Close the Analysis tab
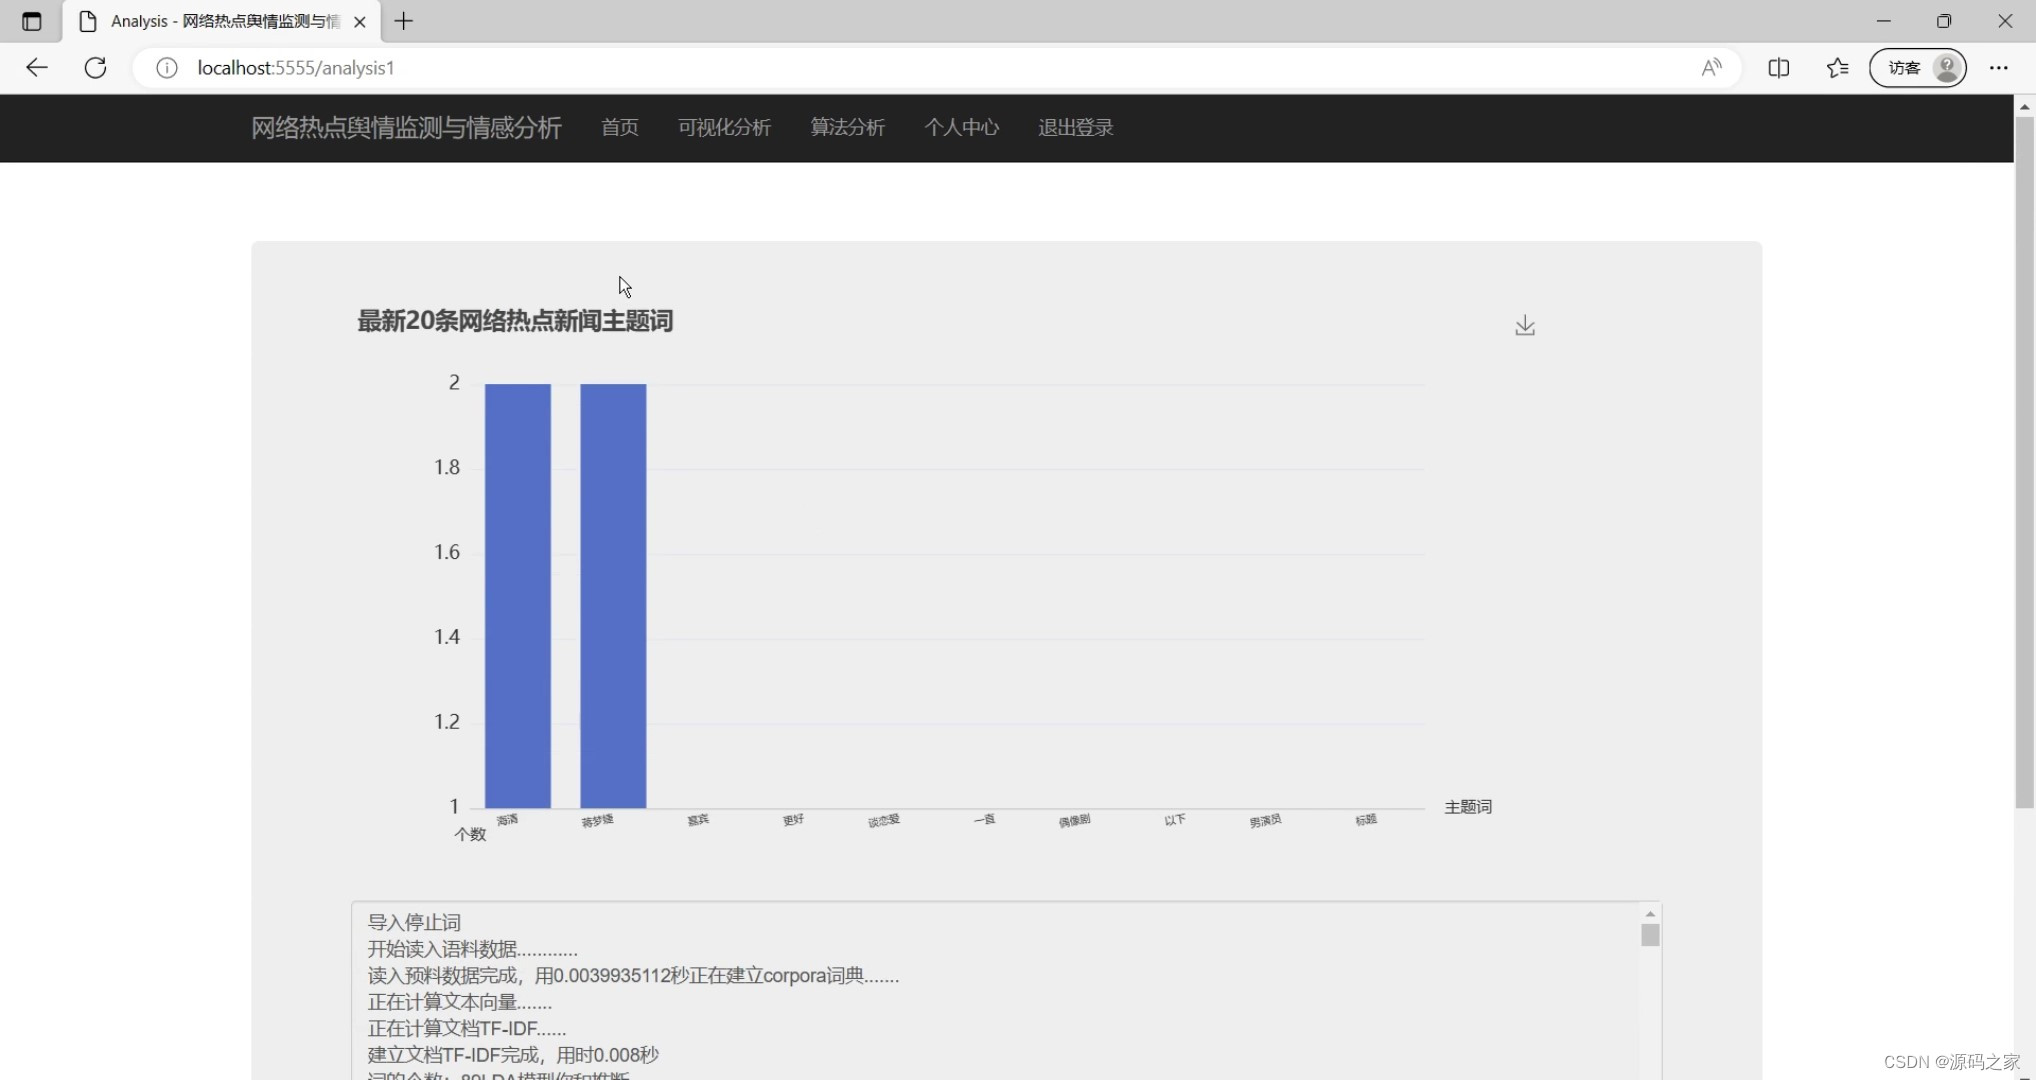The height and width of the screenshot is (1080, 2036). tap(360, 21)
